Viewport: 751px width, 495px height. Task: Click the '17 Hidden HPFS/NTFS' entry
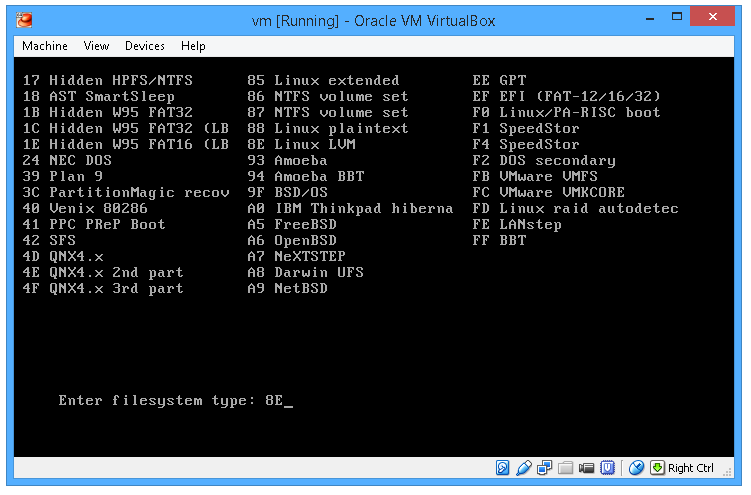[x=108, y=80]
